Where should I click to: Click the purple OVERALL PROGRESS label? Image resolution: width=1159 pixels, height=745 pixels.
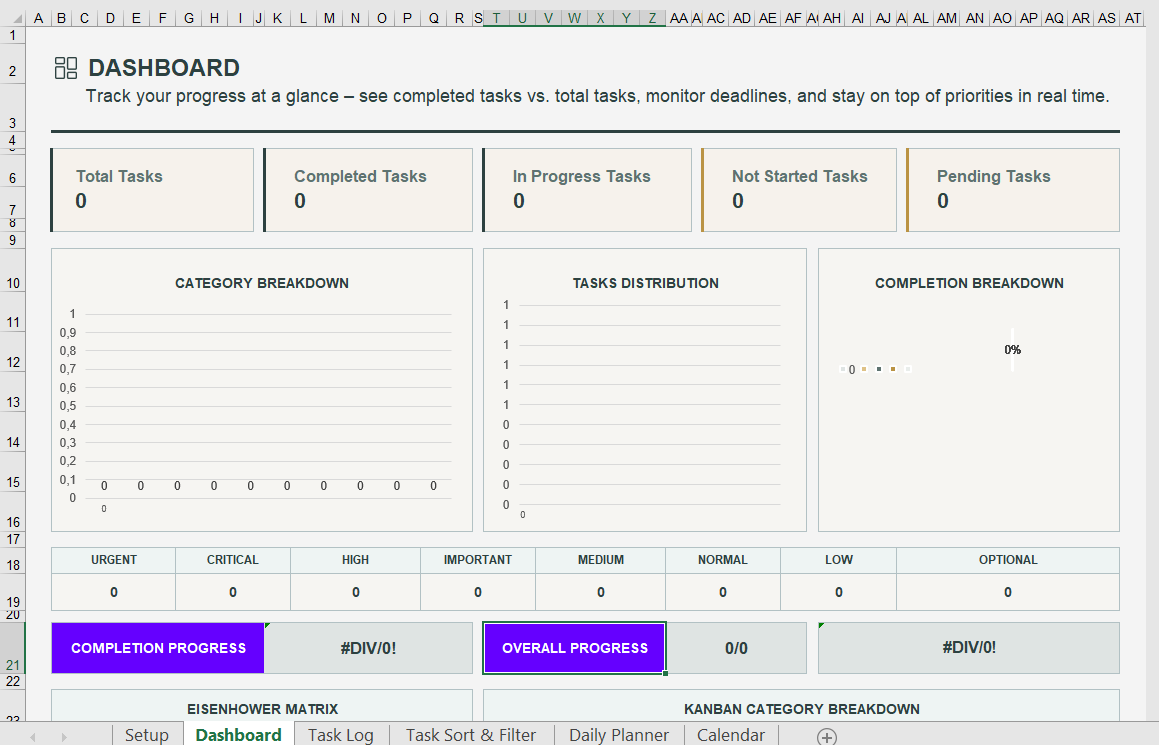pyautogui.click(x=575, y=648)
